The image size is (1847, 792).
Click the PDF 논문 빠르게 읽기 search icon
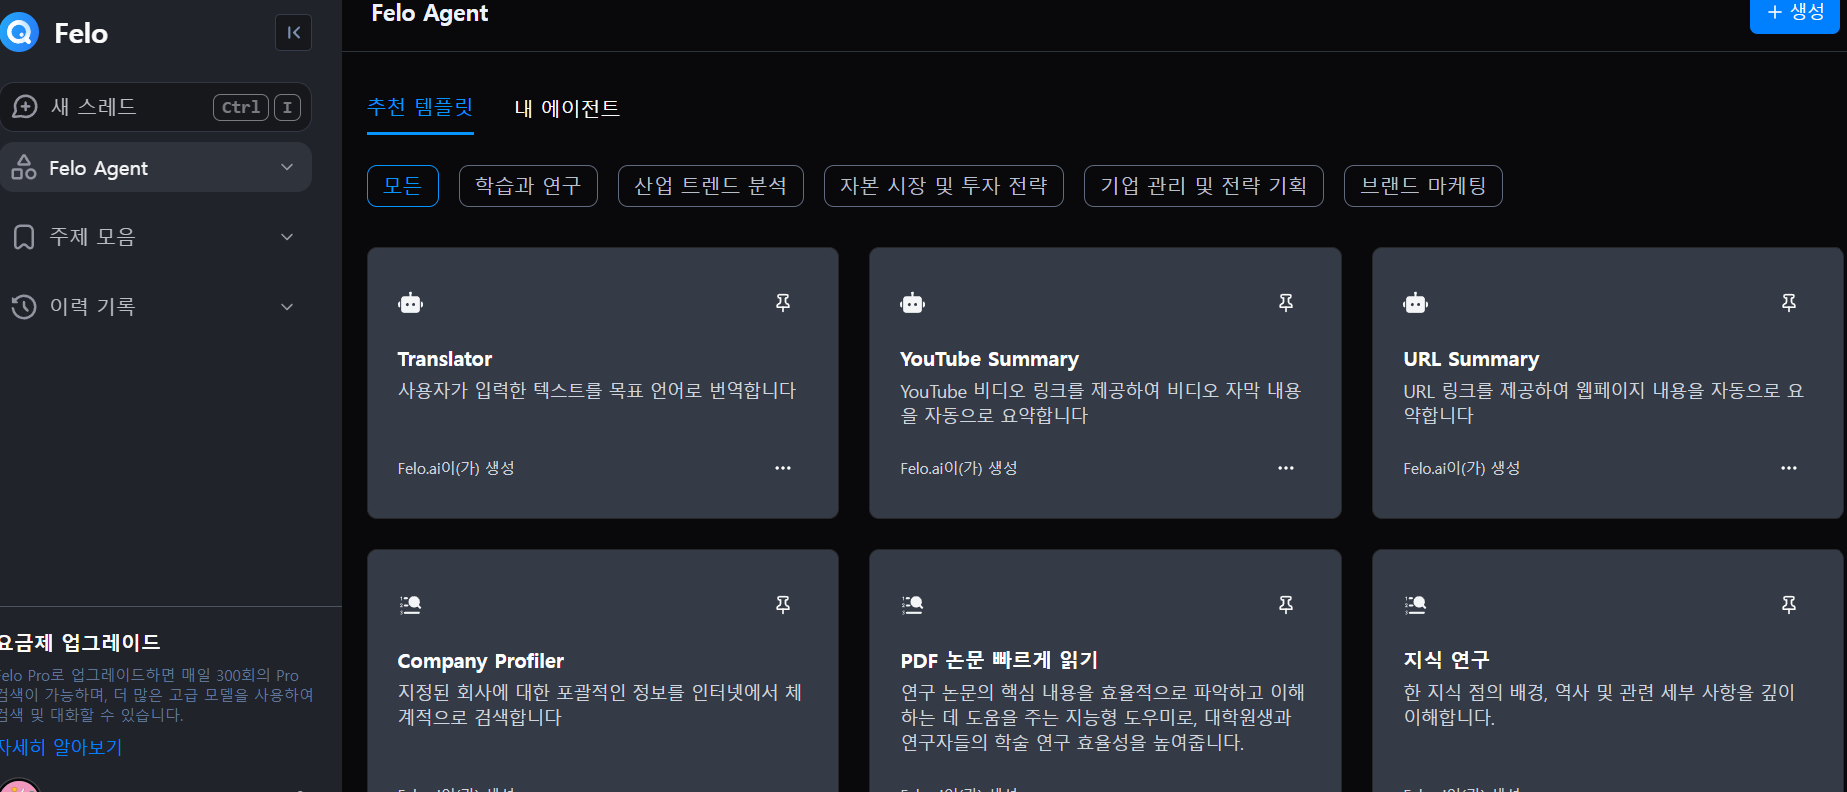coord(912,604)
